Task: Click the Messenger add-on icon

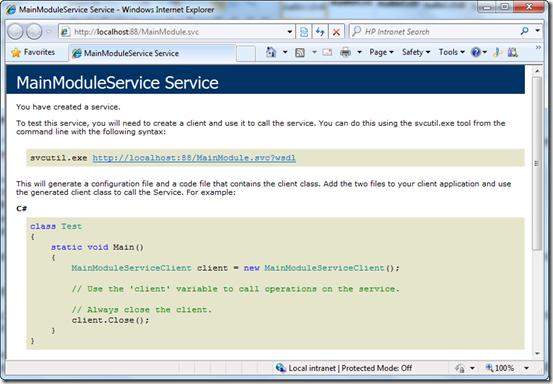Action: (x=498, y=53)
